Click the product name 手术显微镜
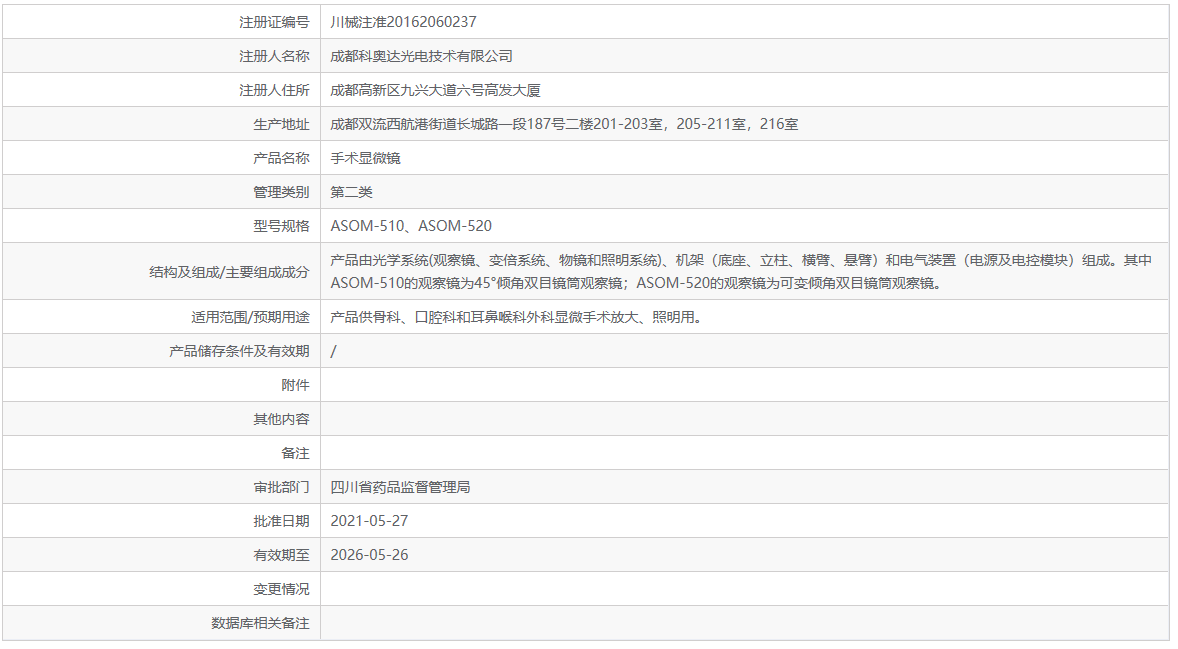1178x649 pixels. coord(364,157)
